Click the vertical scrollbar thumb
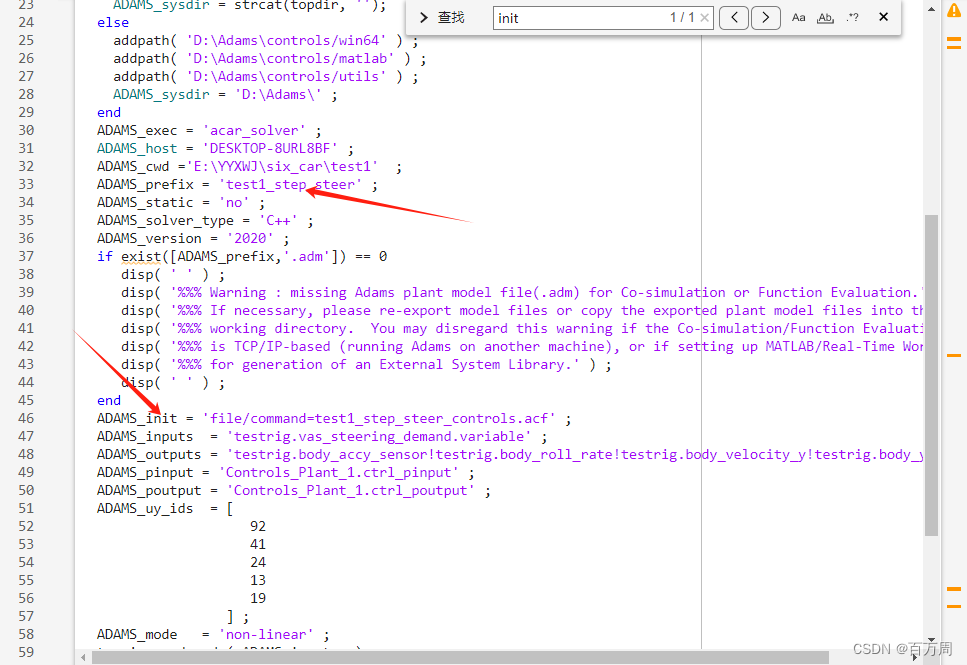The height and width of the screenshot is (665, 967). point(931,375)
